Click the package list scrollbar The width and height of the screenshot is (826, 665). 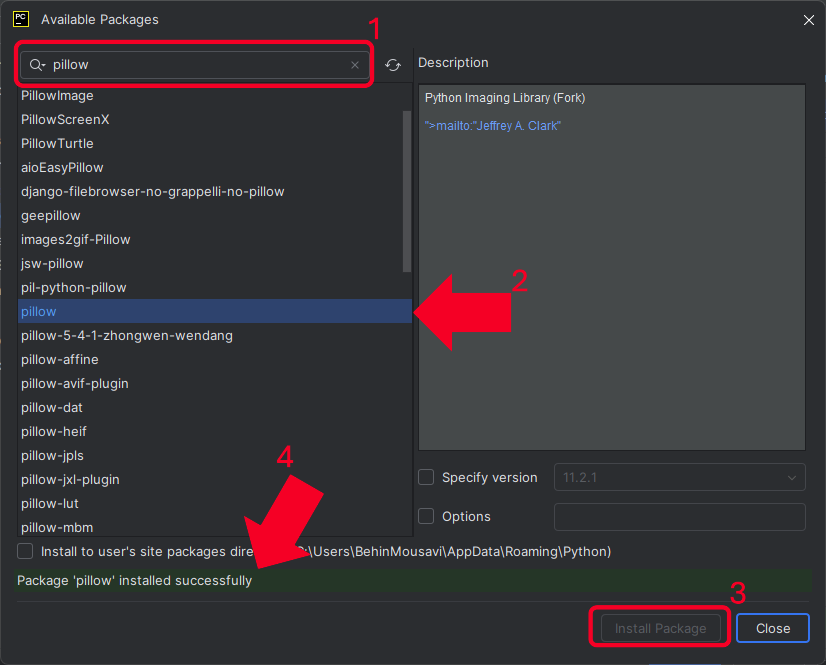[x=407, y=190]
